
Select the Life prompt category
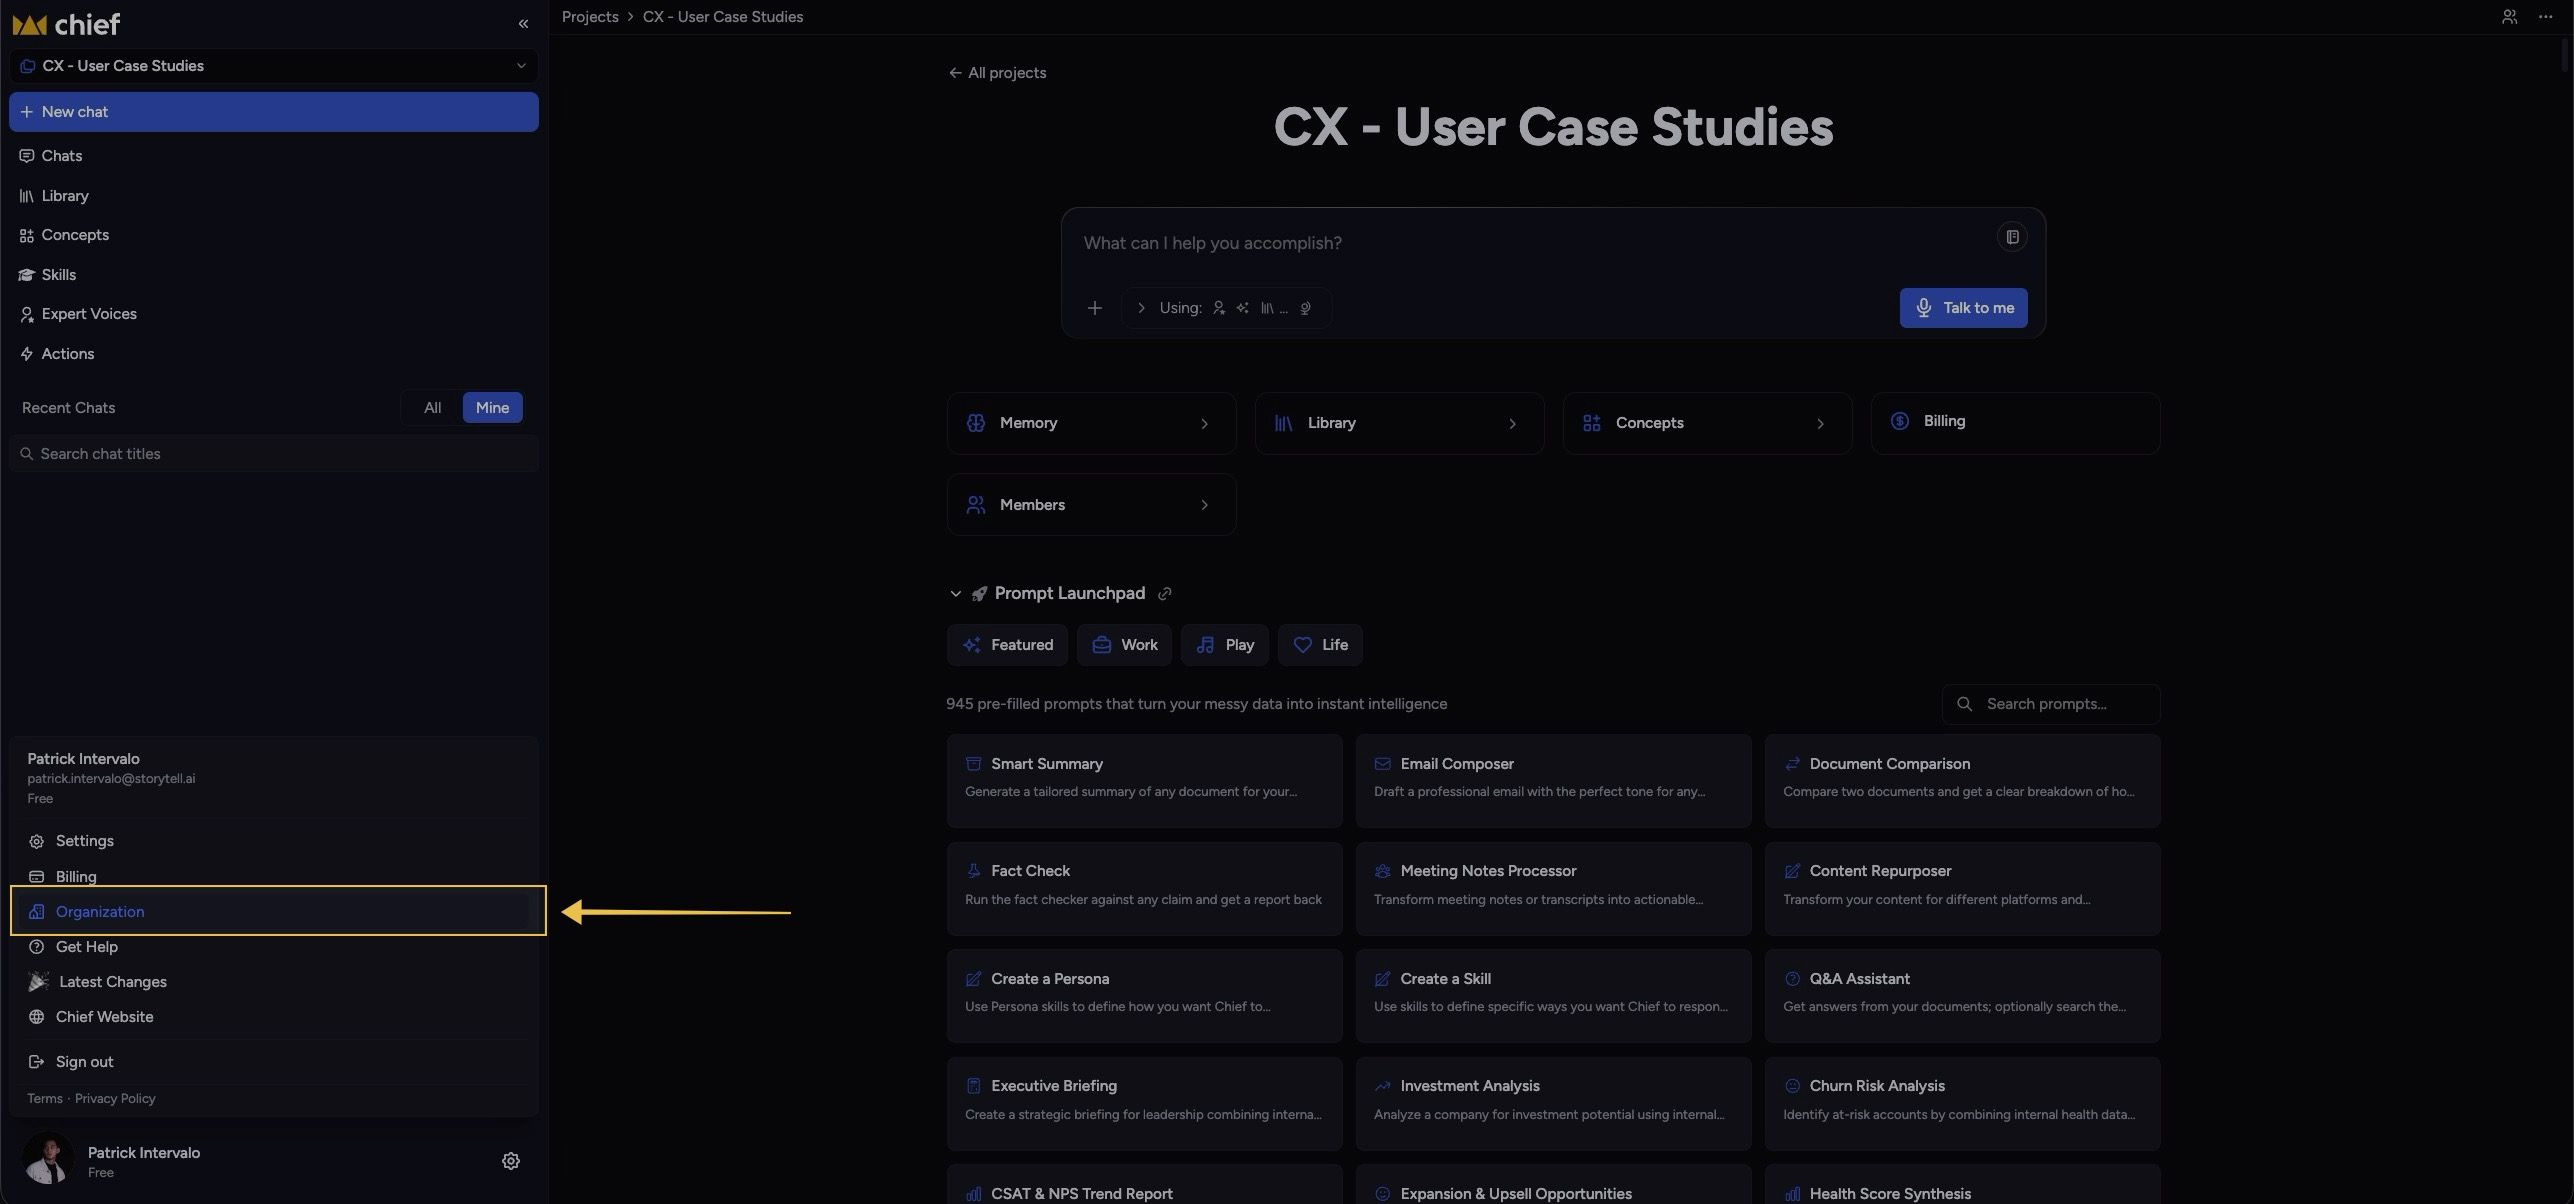click(x=1320, y=645)
